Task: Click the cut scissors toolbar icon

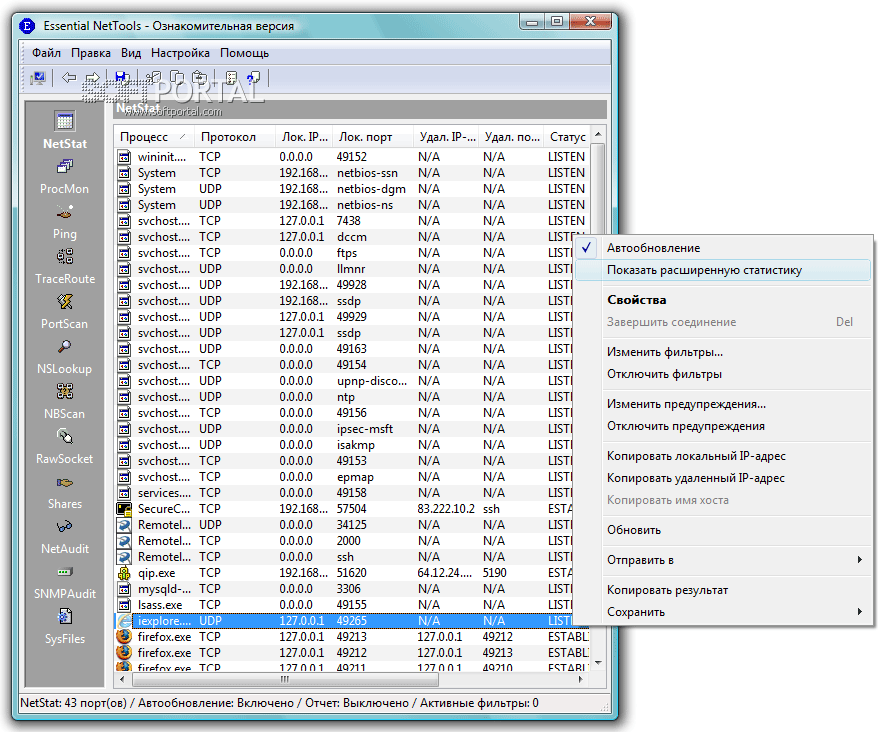Action: tap(153, 78)
